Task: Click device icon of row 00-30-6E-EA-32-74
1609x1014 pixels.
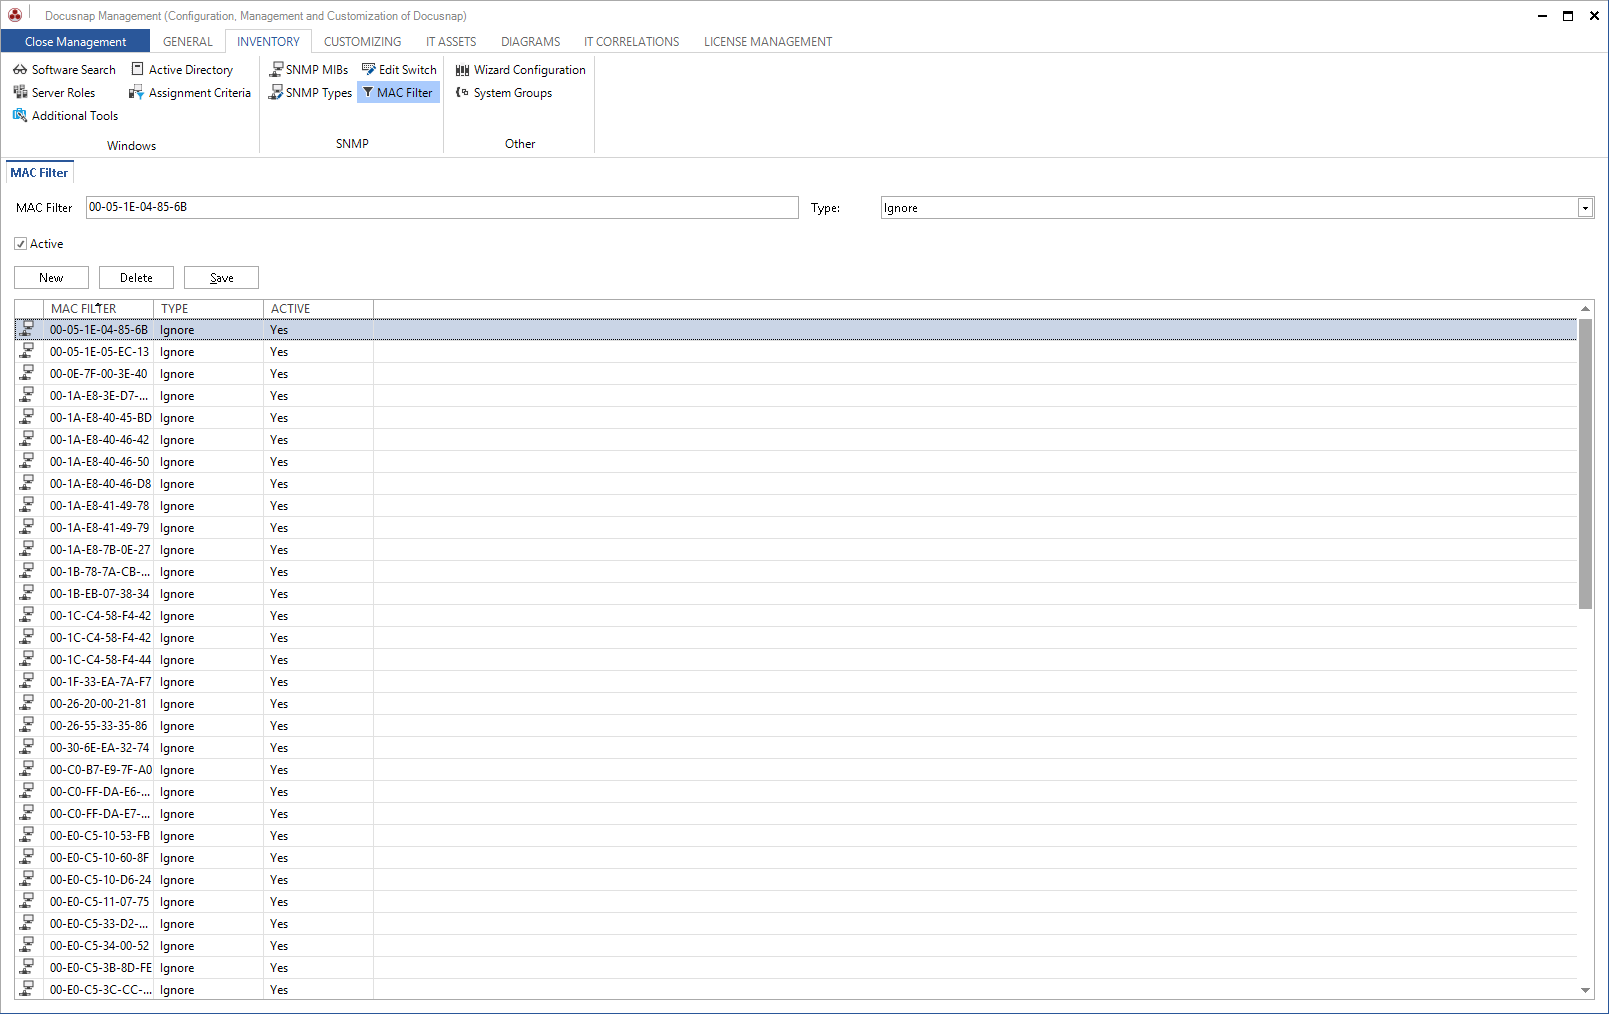Action: coord(28,747)
